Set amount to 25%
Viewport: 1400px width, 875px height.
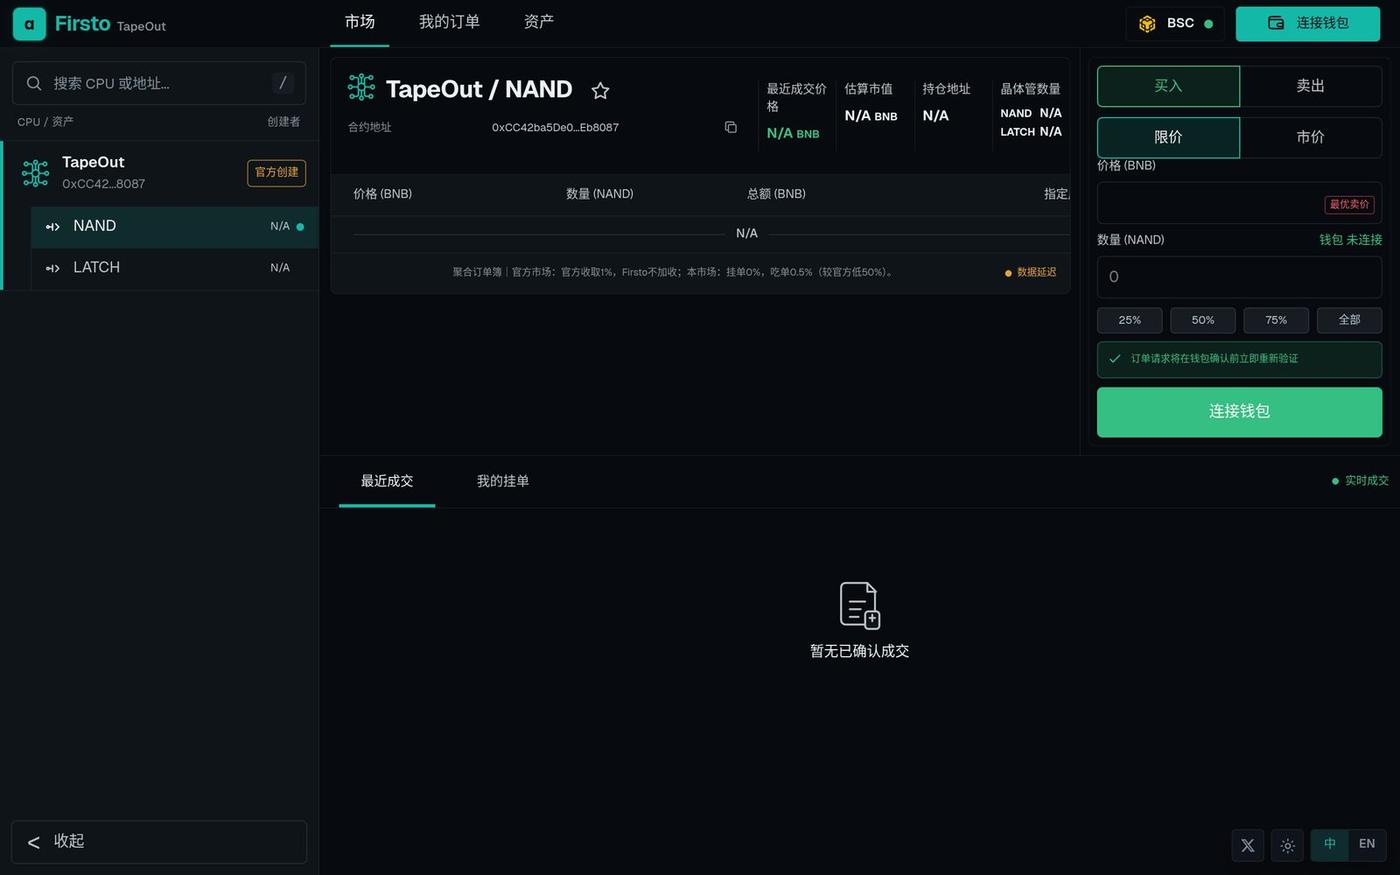(1130, 320)
